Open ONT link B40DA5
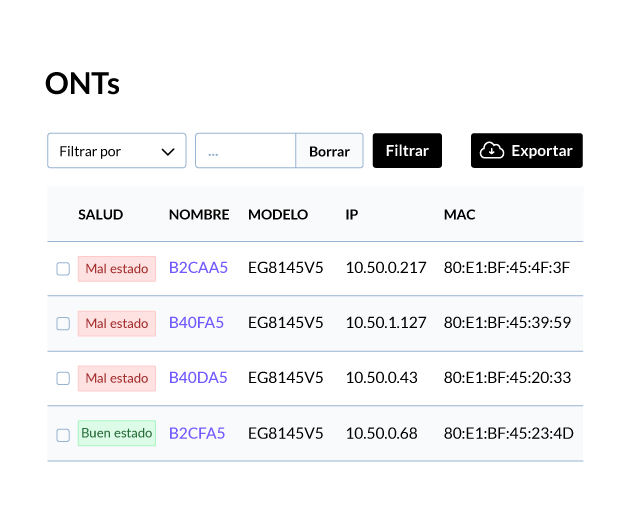The width and height of the screenshot is (631, 532). pos(198,377)
